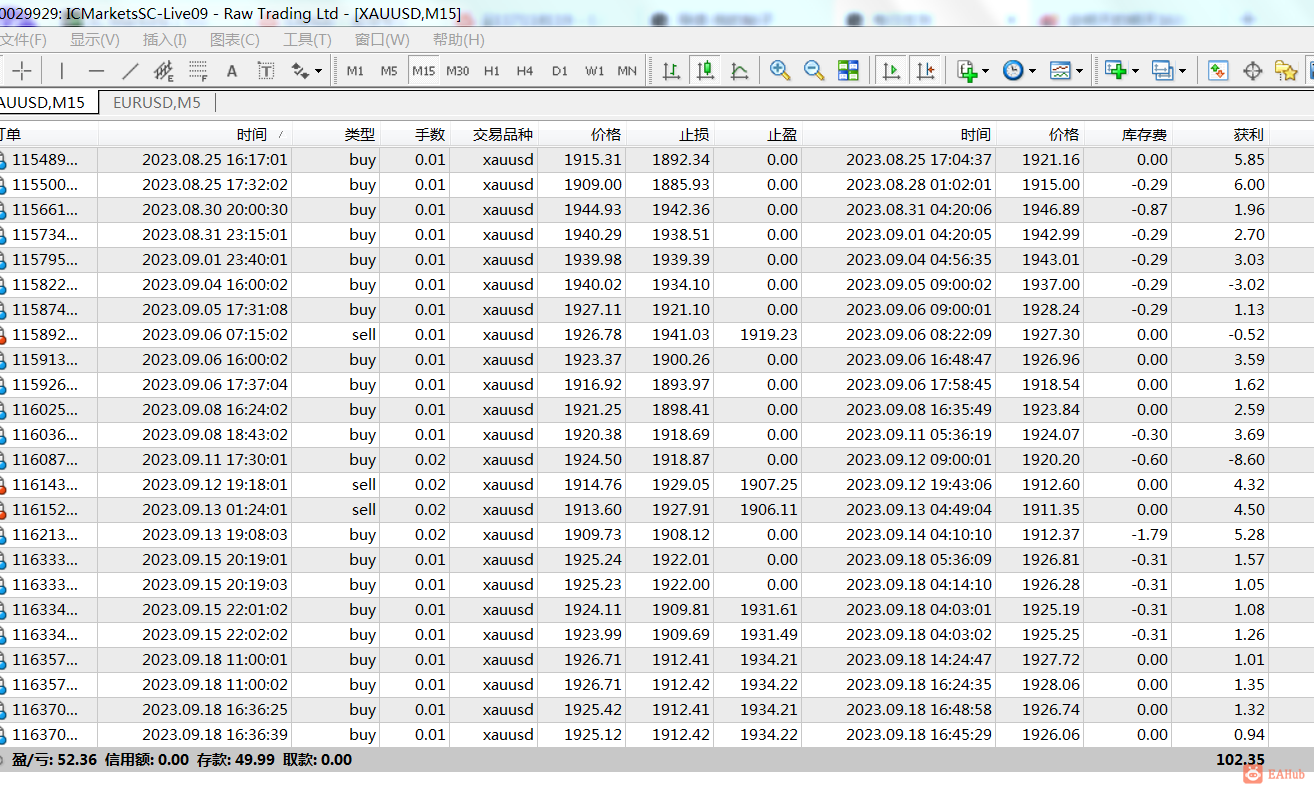
Task: Select the Text (A) drawing tool
Action: tap(232, 71)
